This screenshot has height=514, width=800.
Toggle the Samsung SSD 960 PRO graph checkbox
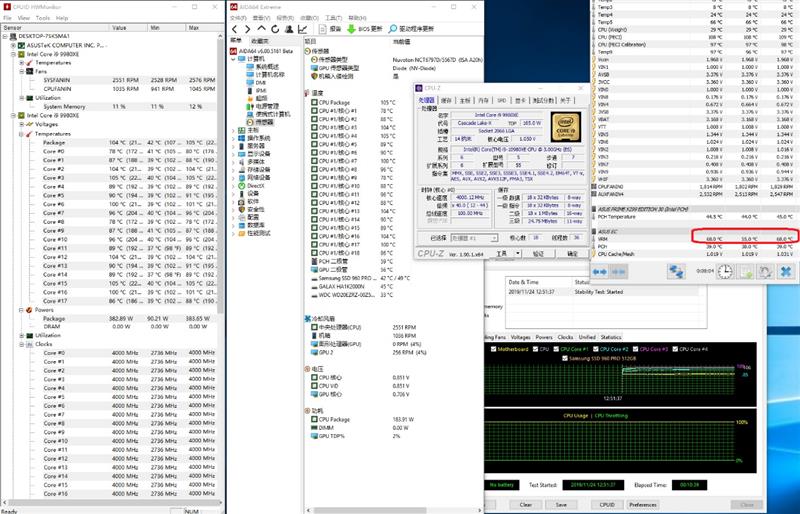click(564, 358)
